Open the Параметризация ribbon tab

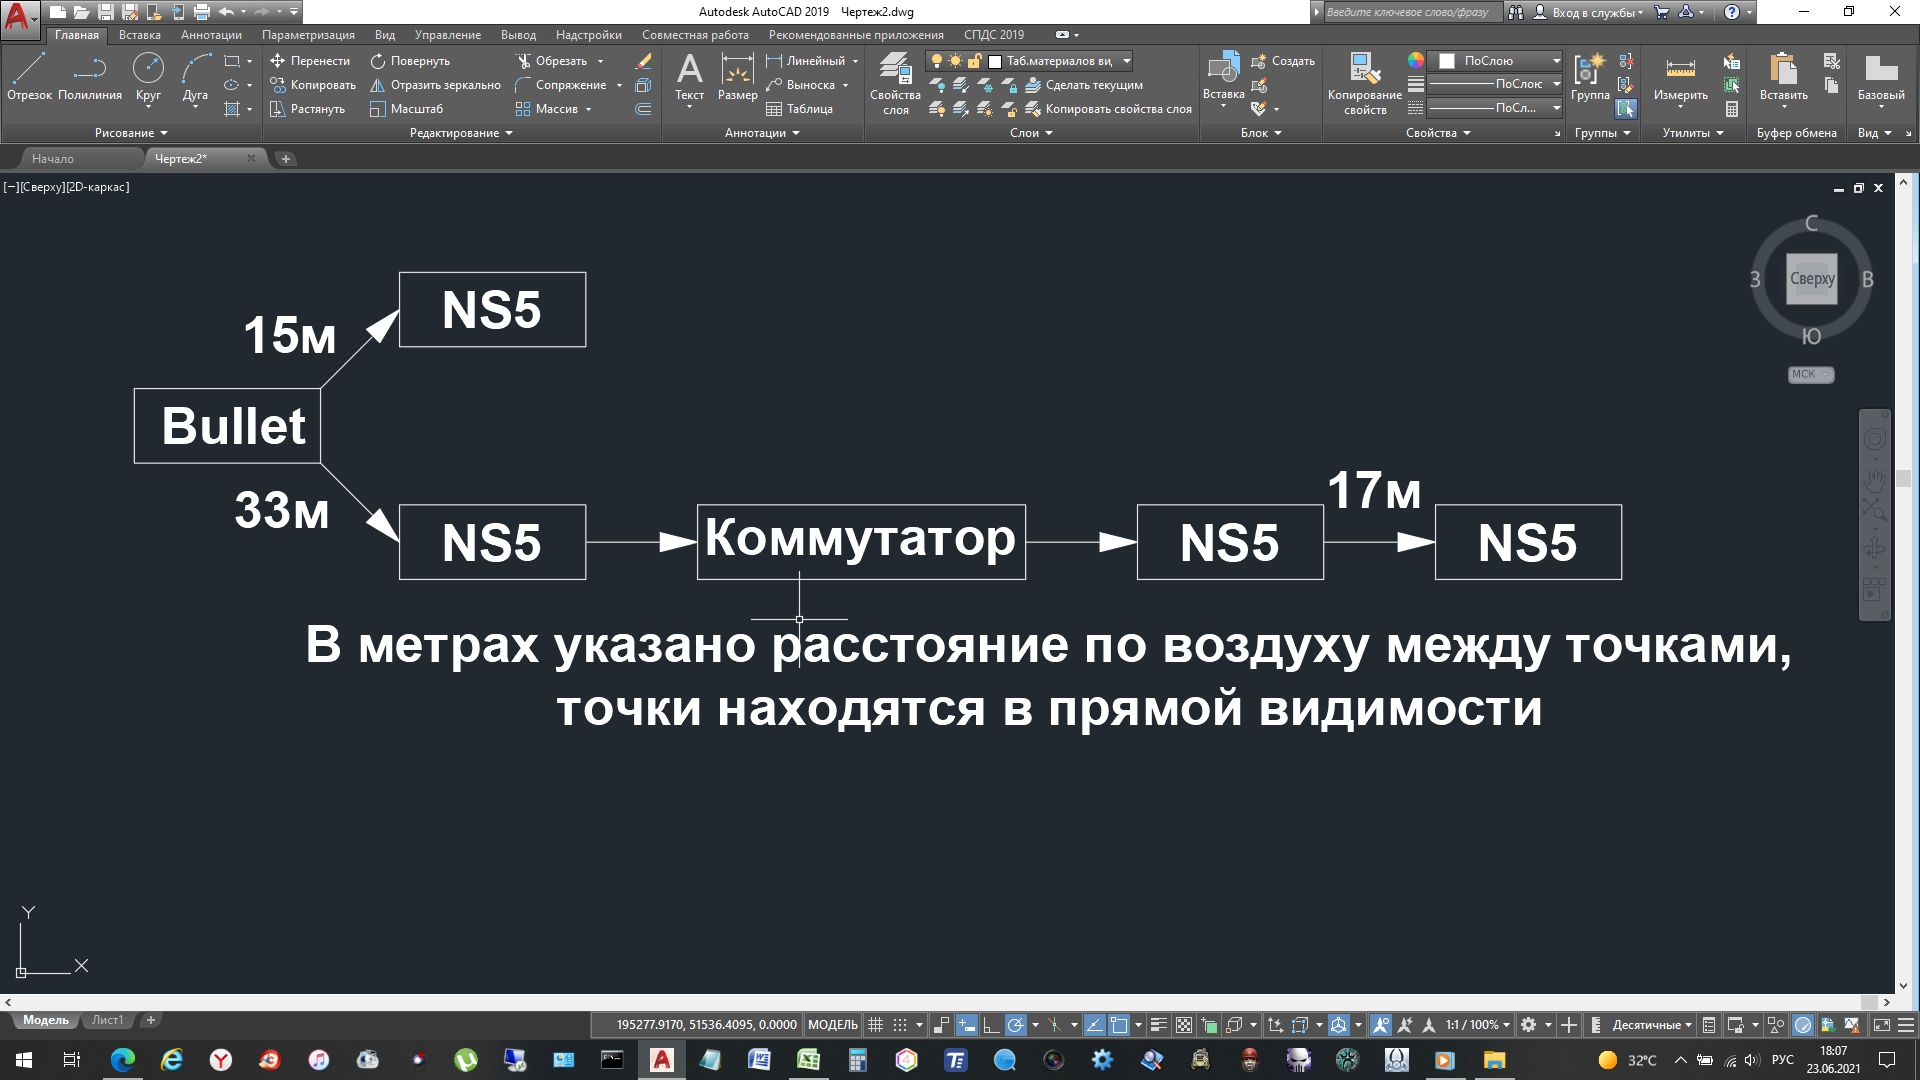point(308,35)
